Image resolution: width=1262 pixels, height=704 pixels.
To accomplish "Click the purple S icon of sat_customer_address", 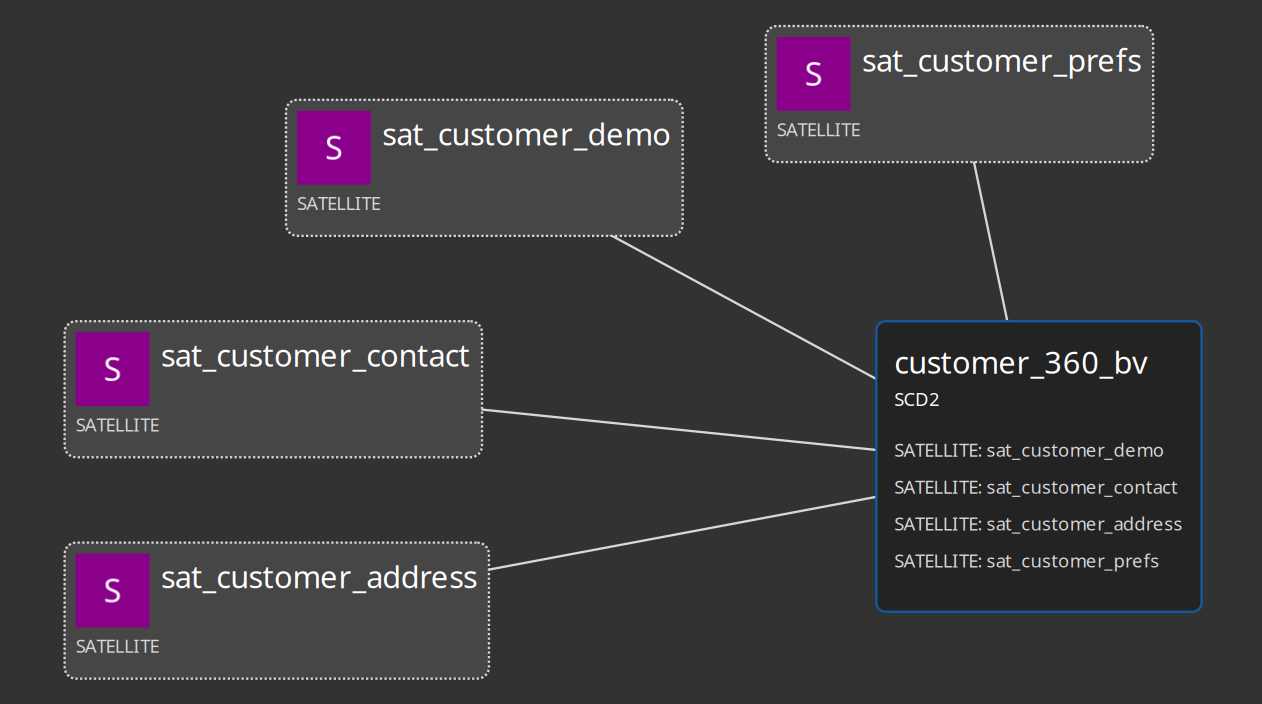I will (x=113, y=590).
